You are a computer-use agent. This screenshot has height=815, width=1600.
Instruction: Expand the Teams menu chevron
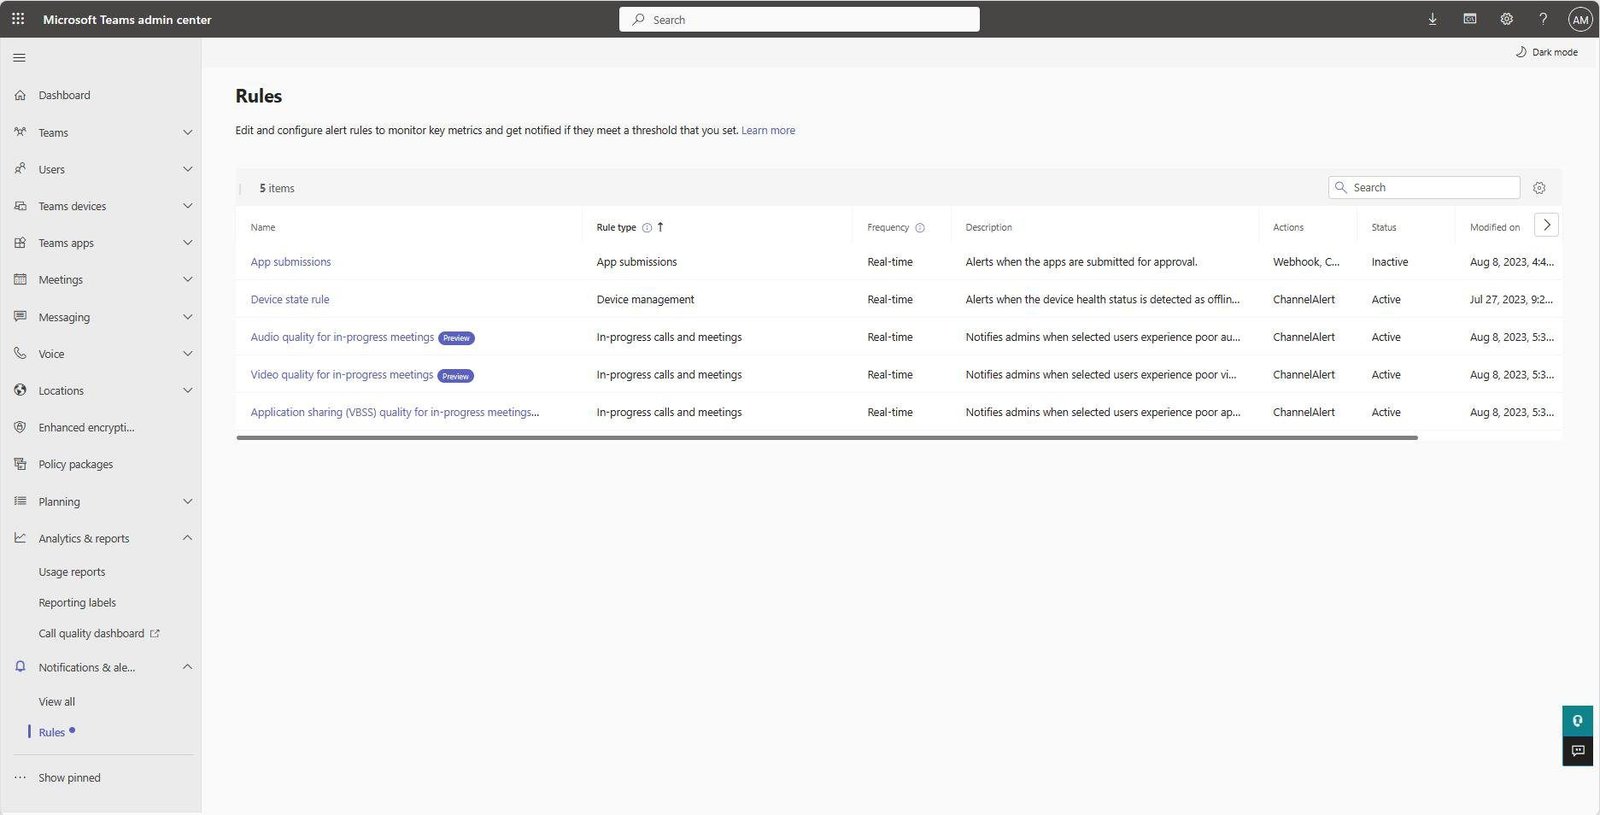point(187,132)
